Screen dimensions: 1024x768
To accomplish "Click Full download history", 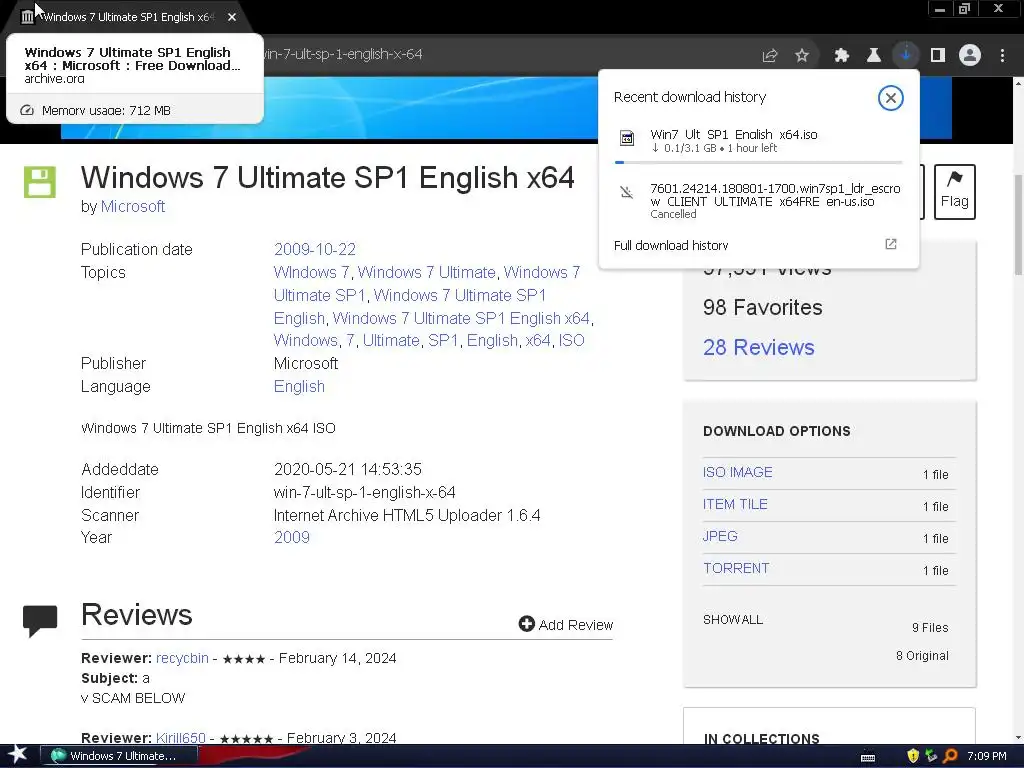I will click(671, 246).
